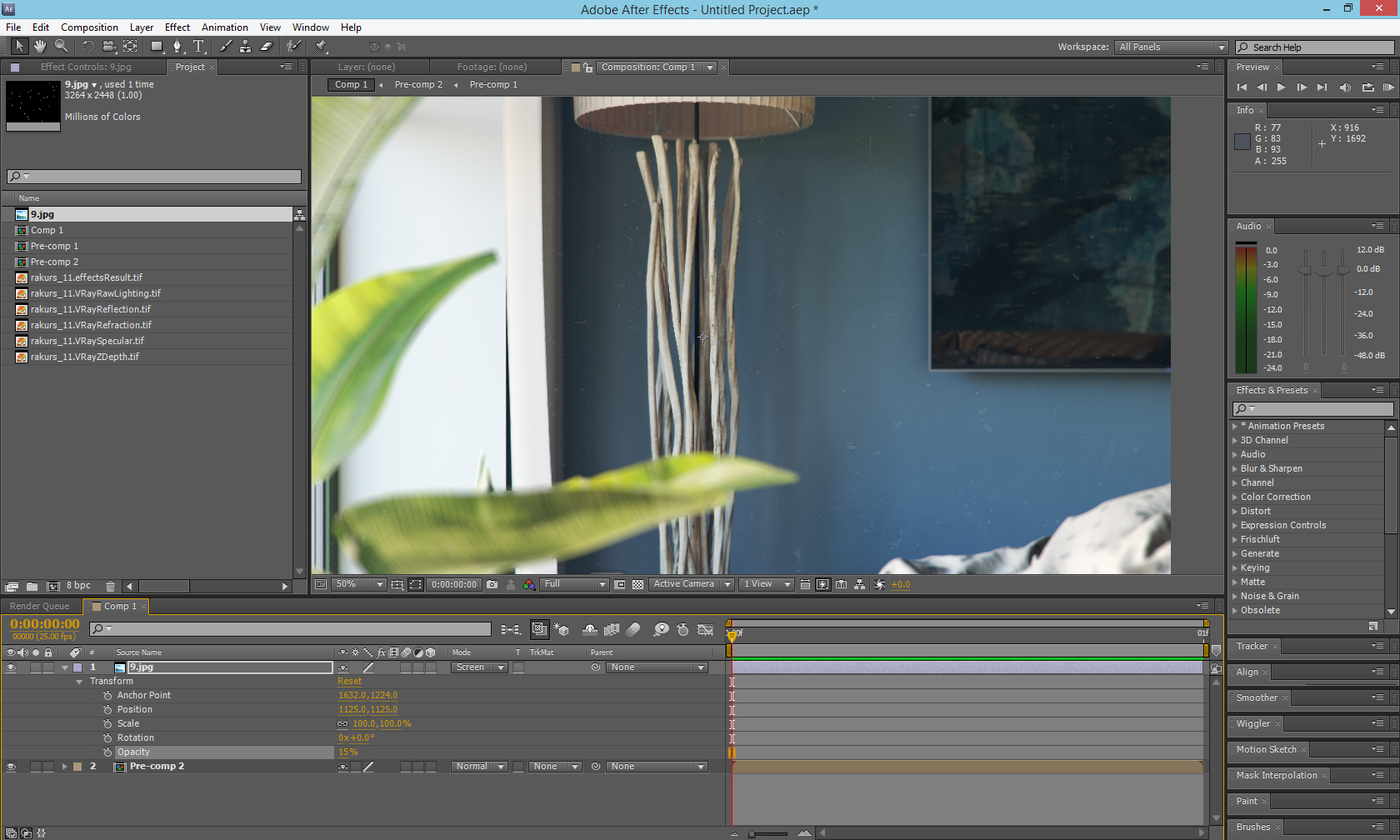Create new folder in Project panel
The width and height of the screenshot is (1400, 840).
pos(32,586)
